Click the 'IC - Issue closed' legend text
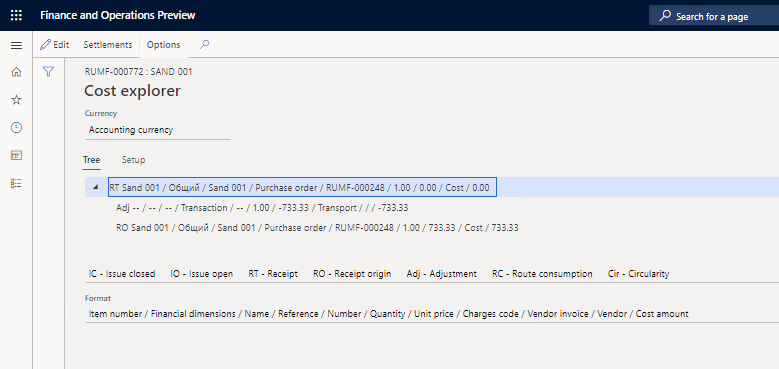 122,274
